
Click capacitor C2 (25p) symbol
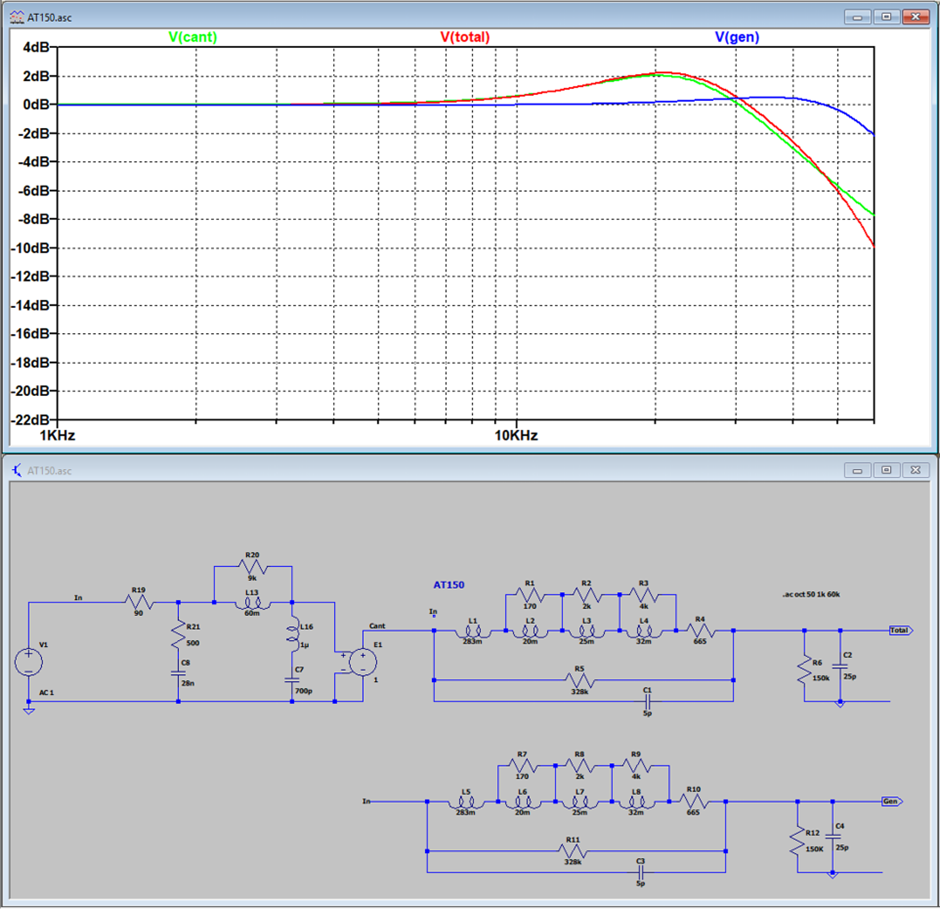840,666
